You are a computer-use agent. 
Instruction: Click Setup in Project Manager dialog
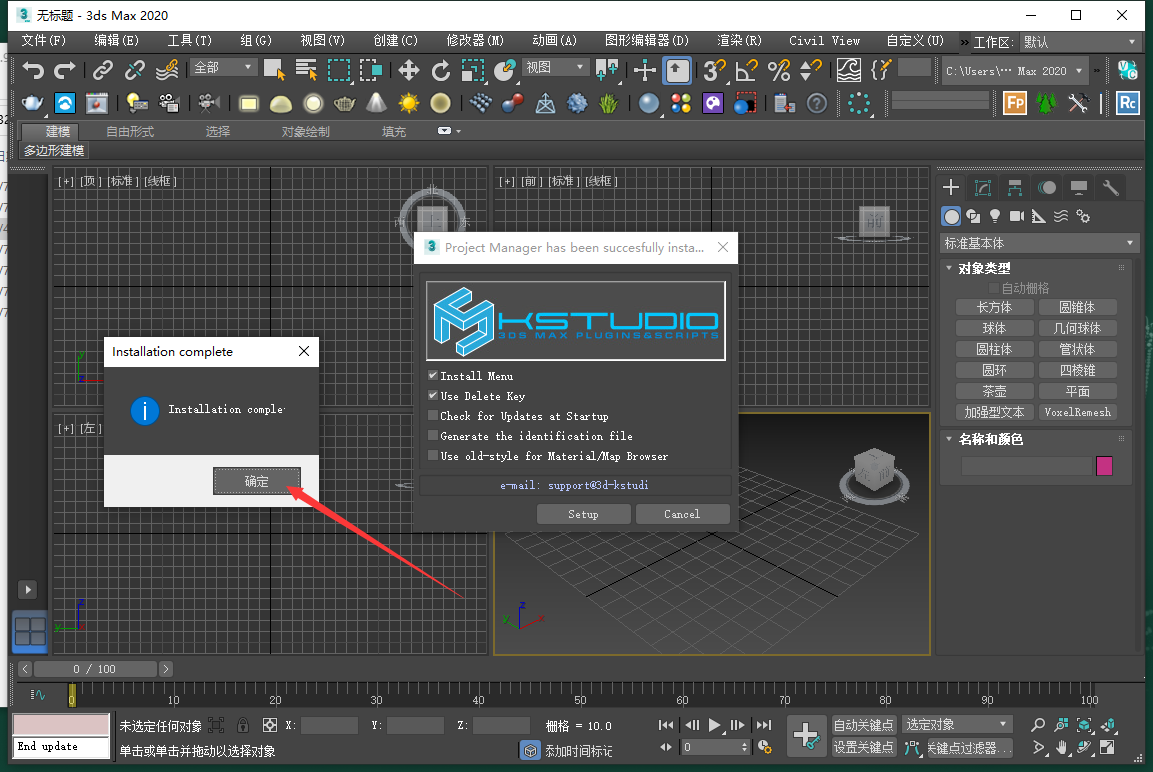[x=583, y=514]
